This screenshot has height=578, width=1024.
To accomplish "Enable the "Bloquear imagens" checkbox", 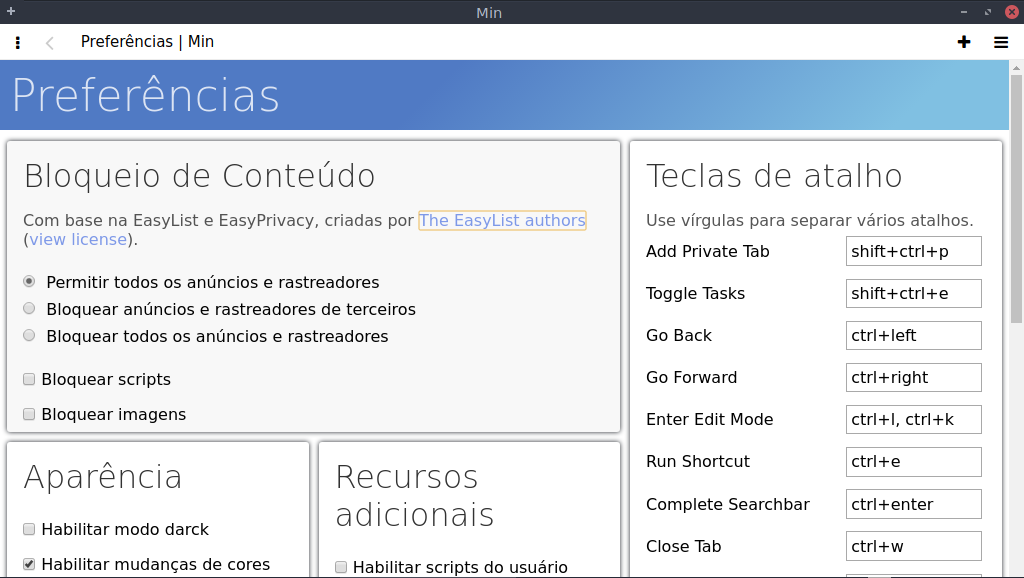I will [x=28, y=413].
